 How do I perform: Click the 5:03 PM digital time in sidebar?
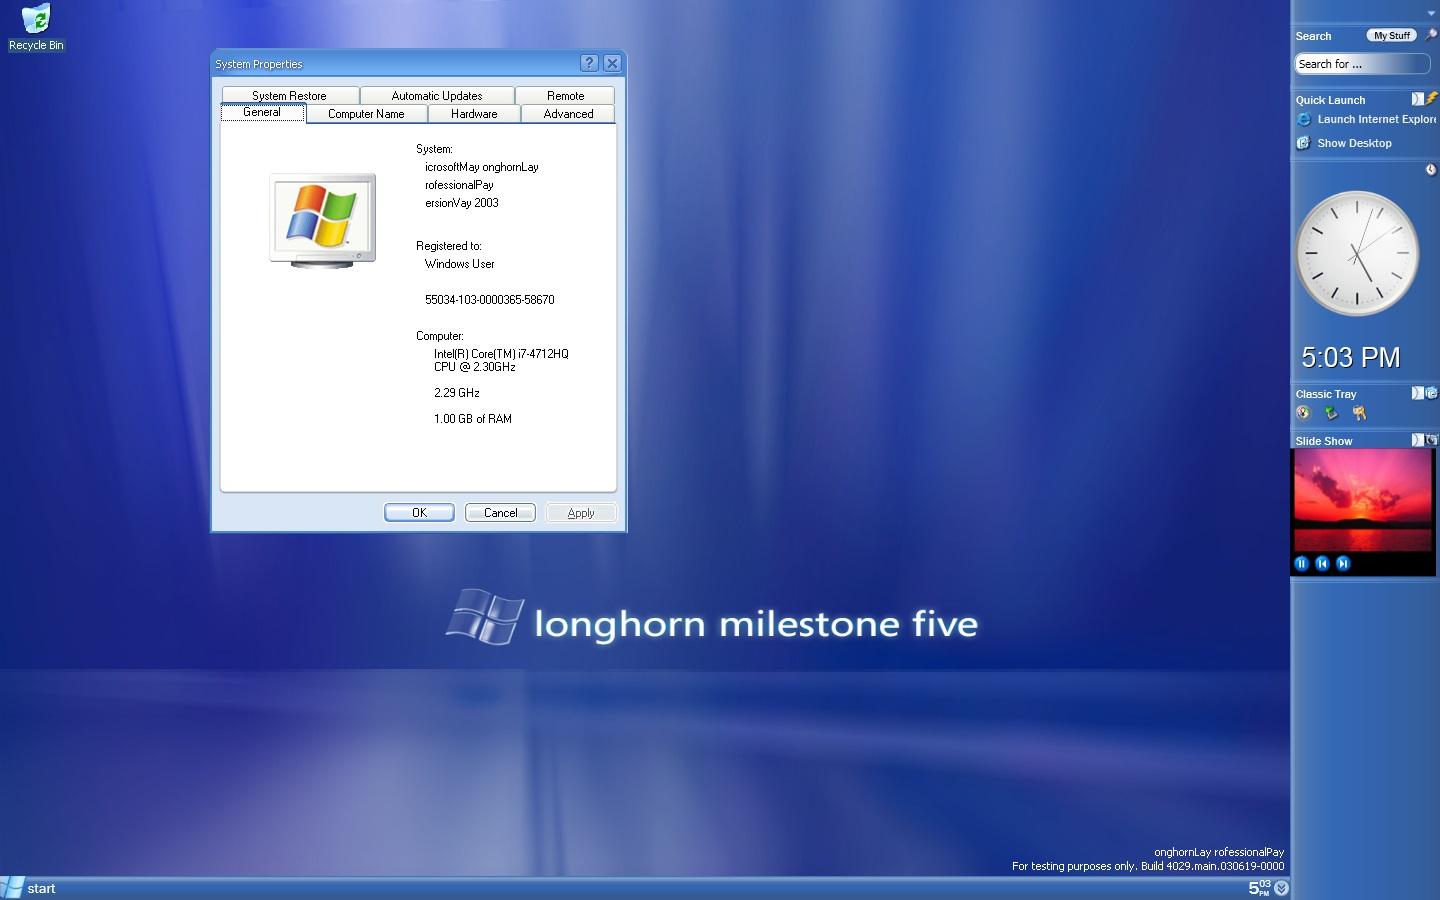click(1350, 357)
